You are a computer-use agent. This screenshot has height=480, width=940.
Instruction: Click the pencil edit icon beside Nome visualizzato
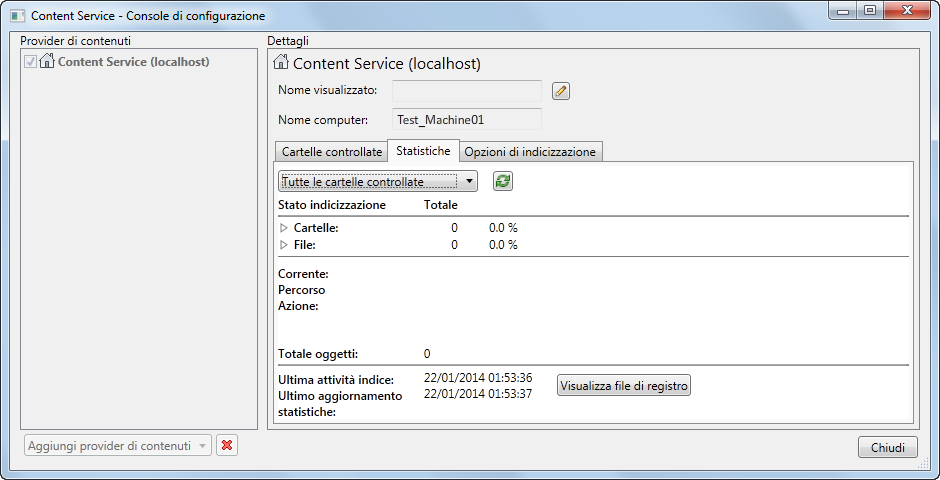(x=561, y=91)
